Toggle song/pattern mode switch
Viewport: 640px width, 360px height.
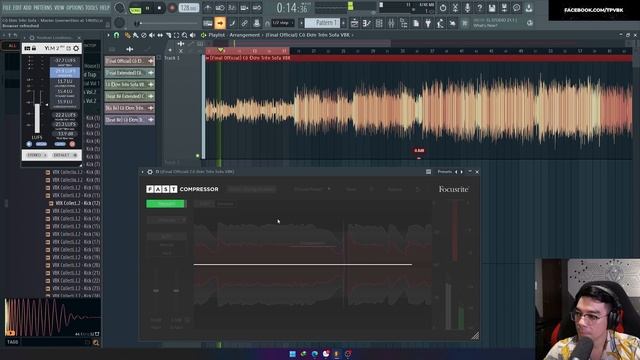[x=135, y=8]
